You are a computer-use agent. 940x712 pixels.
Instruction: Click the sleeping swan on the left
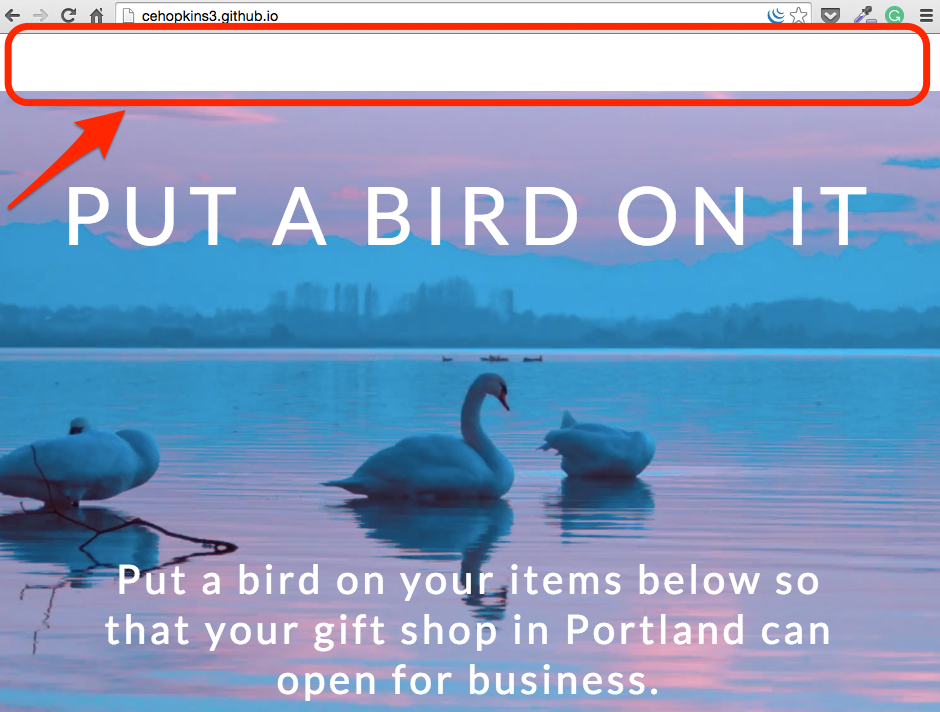coord(78,461)
